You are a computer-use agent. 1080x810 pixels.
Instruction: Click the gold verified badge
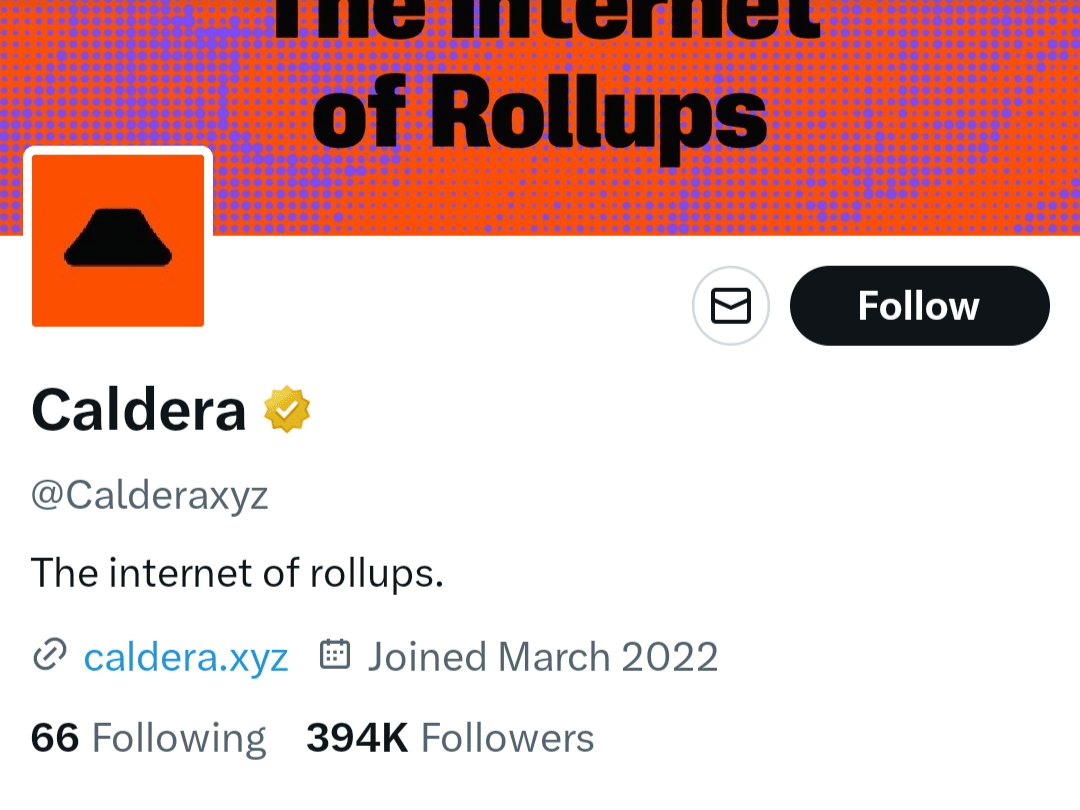[287, 410]
